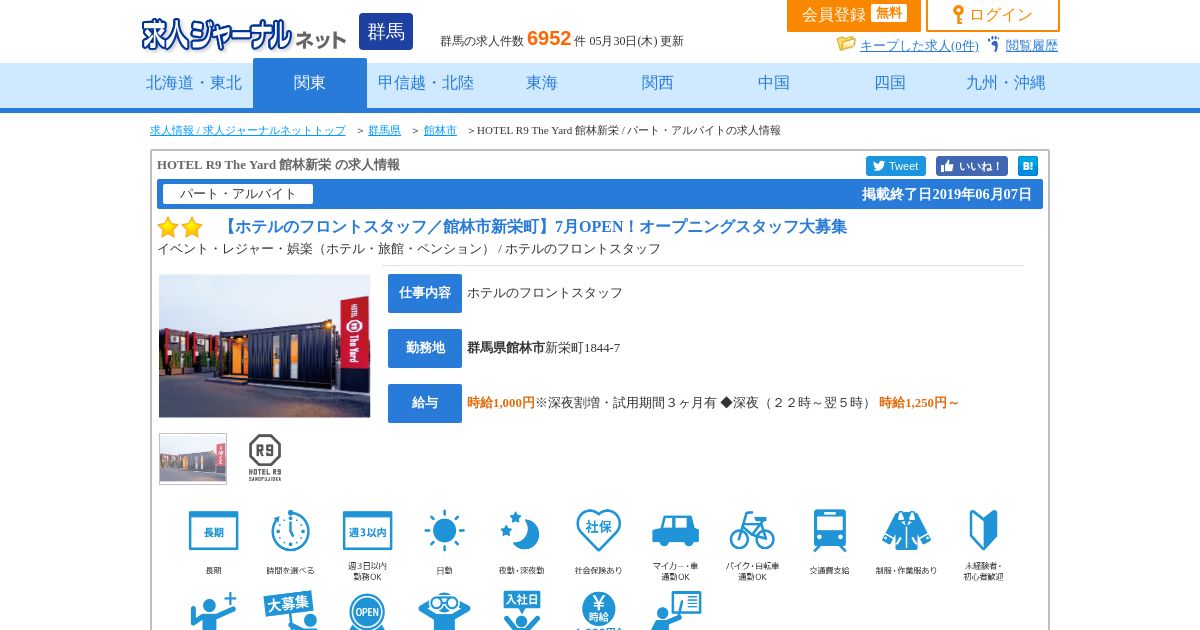1200x630 pixels.
Task: Open the 館林市 breadcrumb link
Action: (x=440, y=130)
